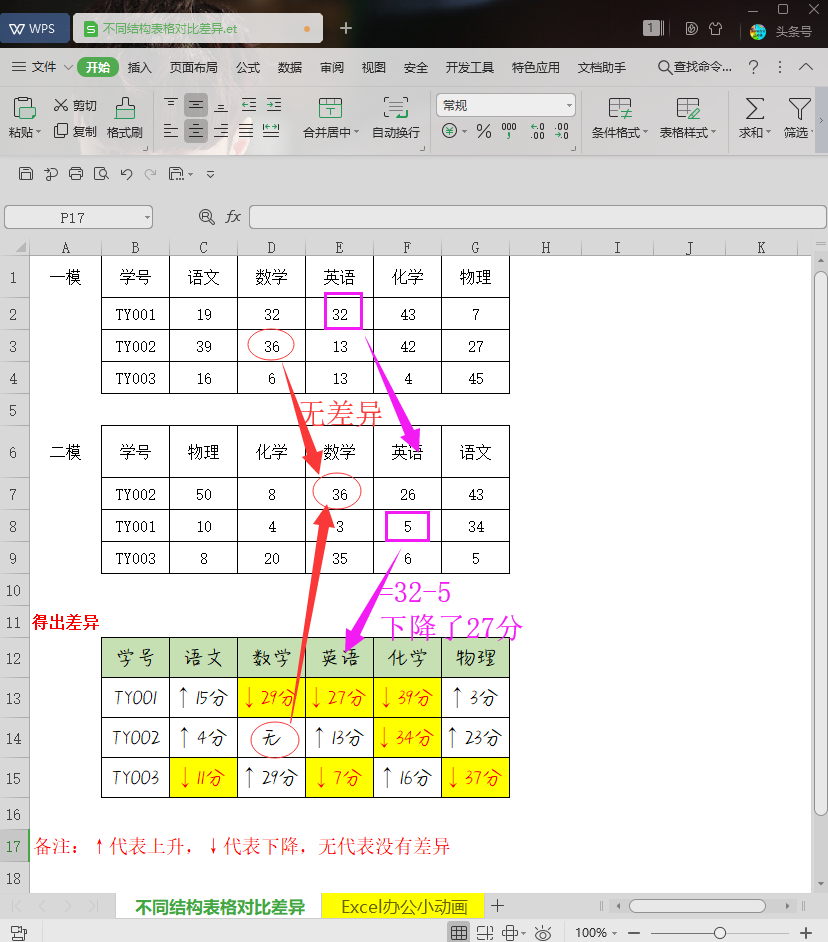The width and height of the screenshot is (828, 942).
Task: Open the Name Box dropdown for P17
Action: point(147,217)
